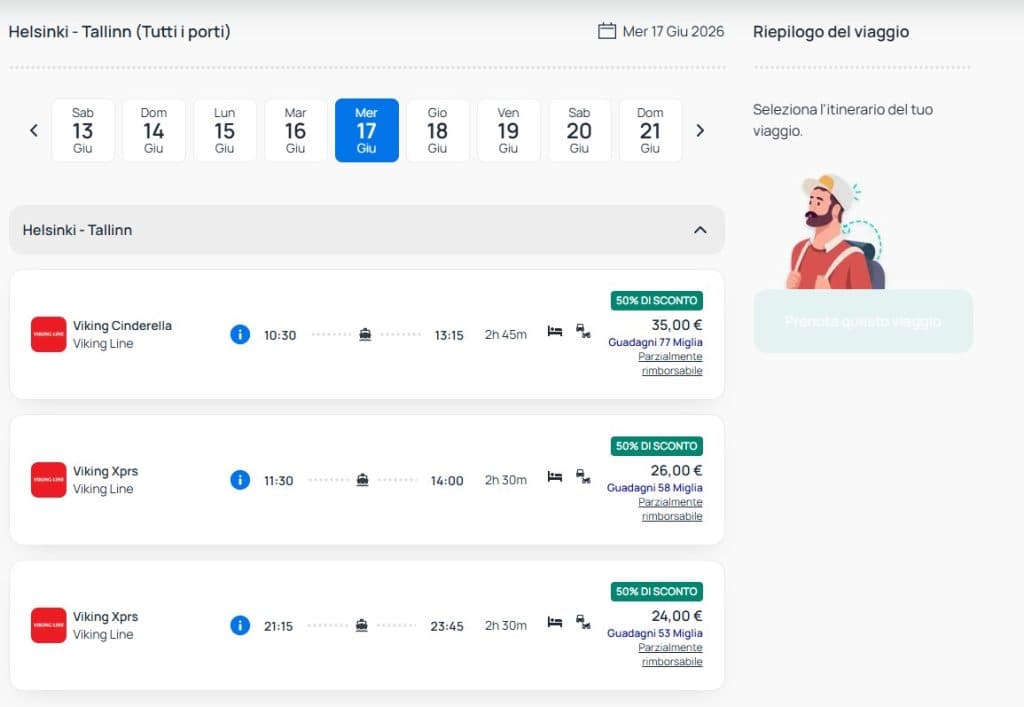Image resolution: width=1024 pixels, height=707 pixels.
Task: Open info icon for the 21:15 Viking Xprs sailing
Action: (240, 625)
